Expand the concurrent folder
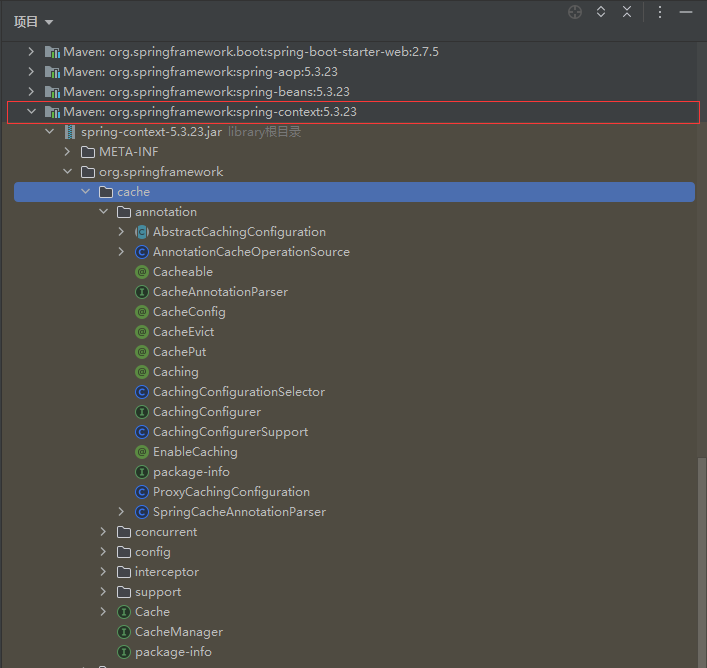 click(103, 532)
